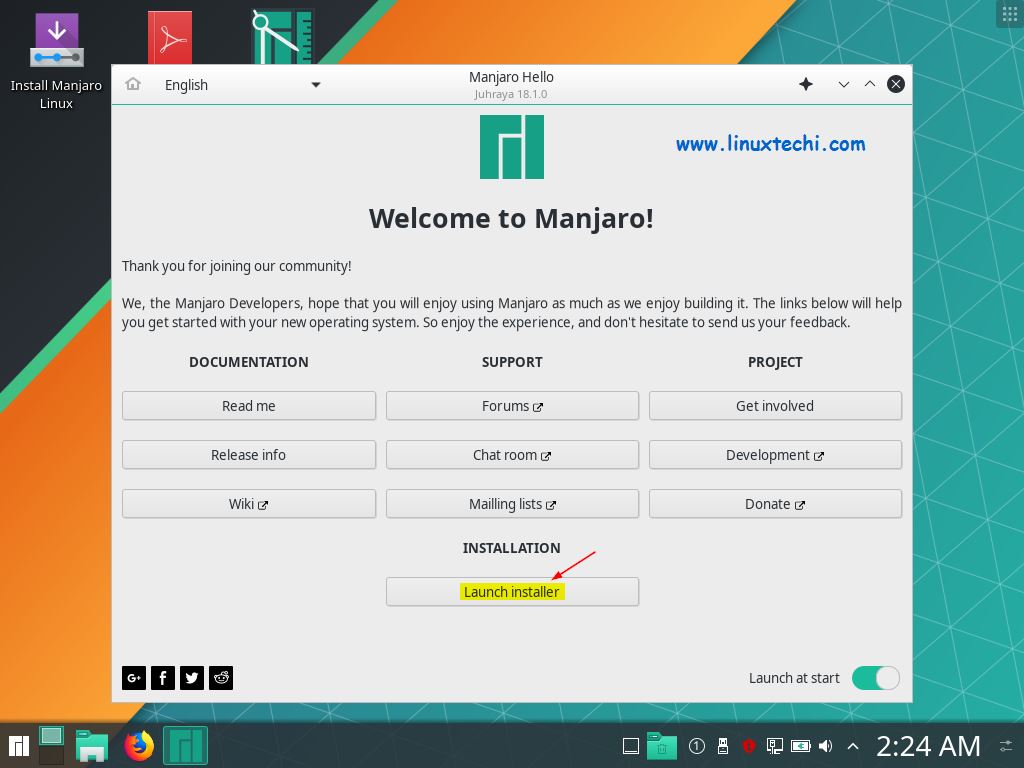Open the Reddit icon
This screenshot has height=768, width=1024.
(220, 678)
